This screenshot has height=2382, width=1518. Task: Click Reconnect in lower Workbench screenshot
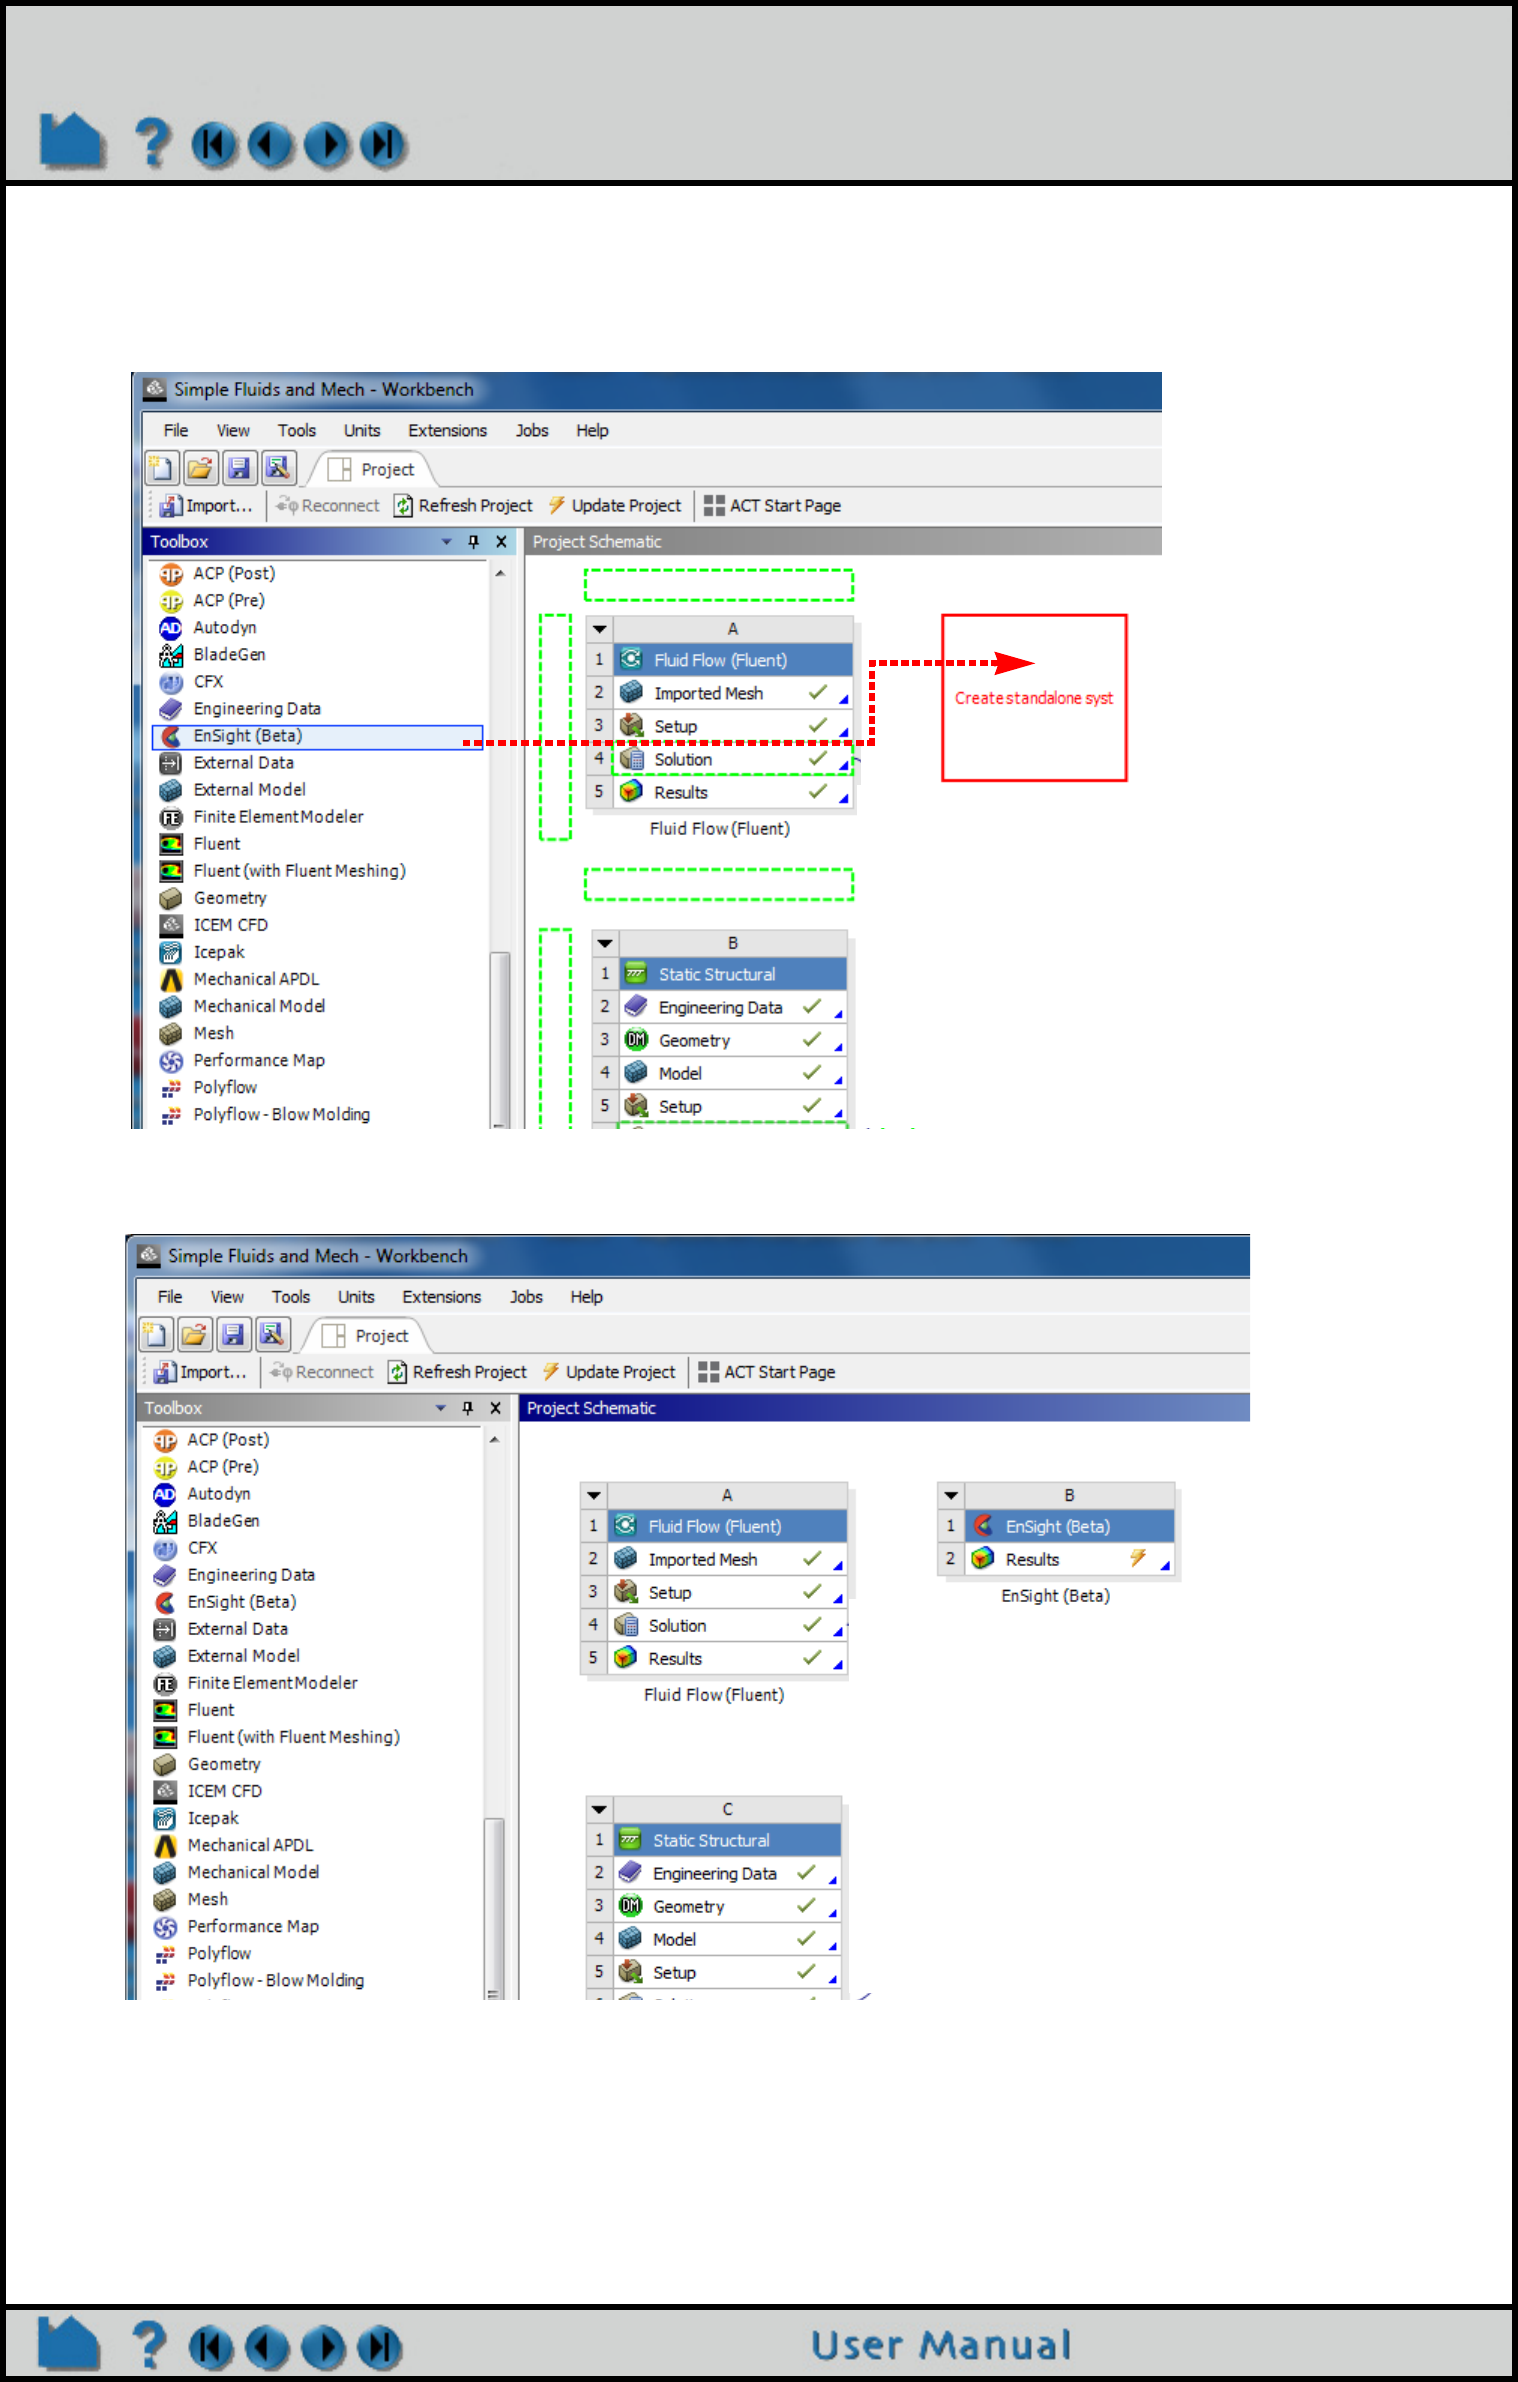tap(322, 1371)
